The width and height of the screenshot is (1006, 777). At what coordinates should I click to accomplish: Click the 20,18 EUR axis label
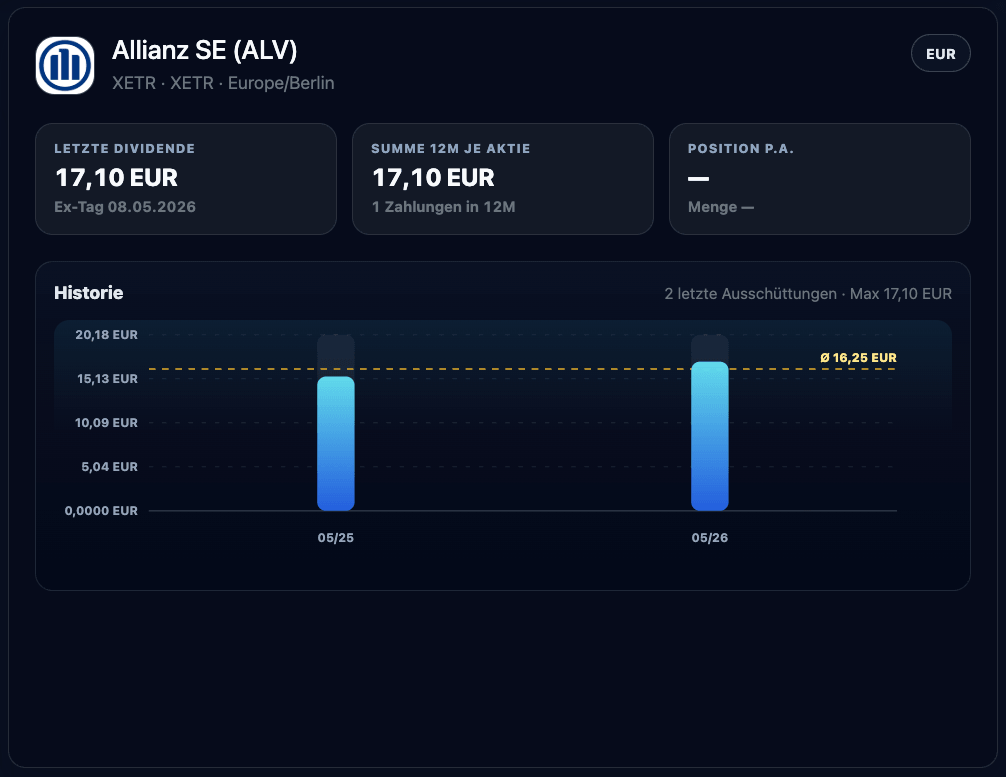coord(107,335)
